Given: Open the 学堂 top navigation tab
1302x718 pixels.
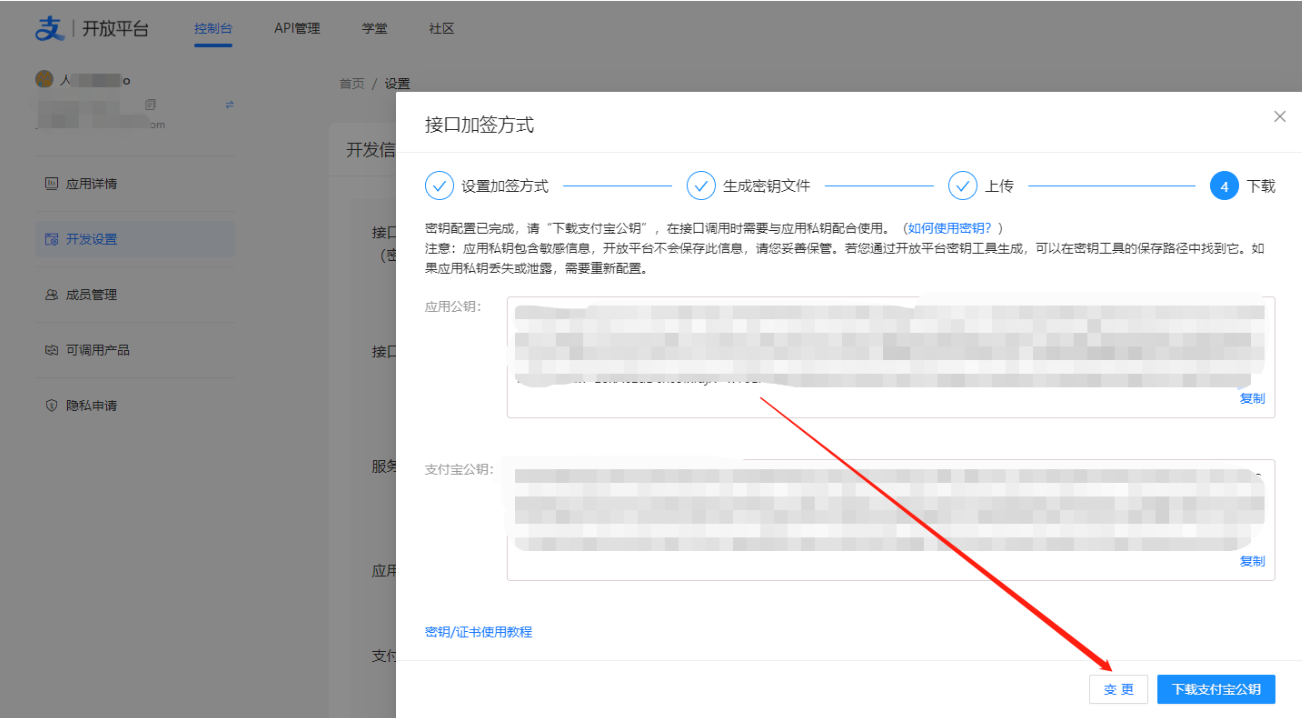Looking at the screenshot, I should click(375, 29).
